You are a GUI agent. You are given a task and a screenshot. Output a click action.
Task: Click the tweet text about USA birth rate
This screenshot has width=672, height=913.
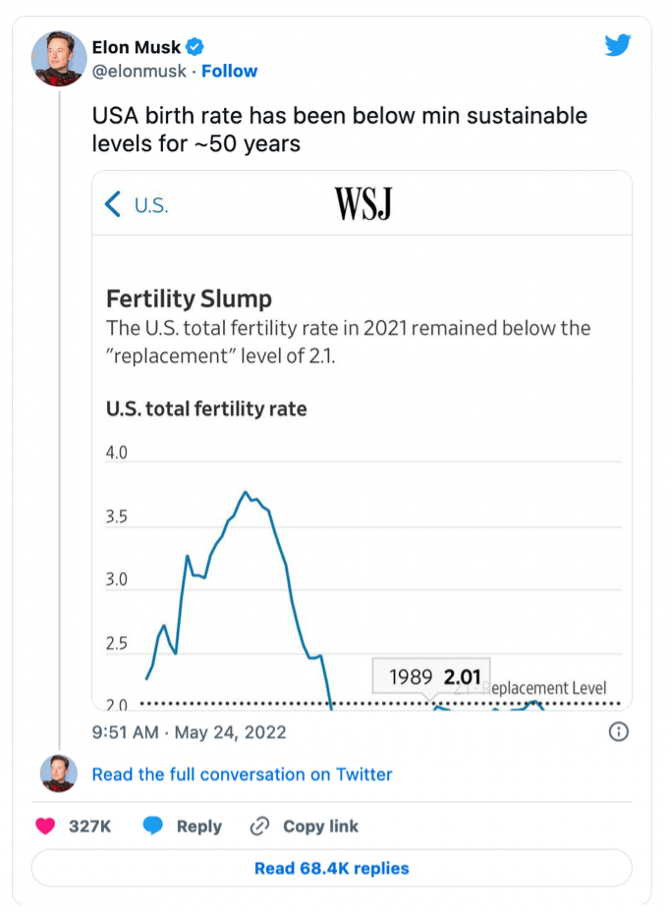(x=340, y=129)
